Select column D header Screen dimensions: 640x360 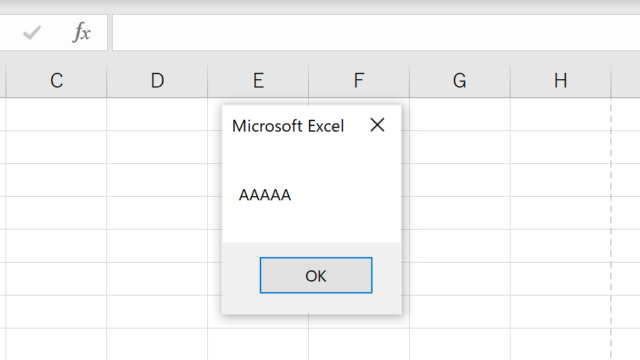(x=157, y=80)
